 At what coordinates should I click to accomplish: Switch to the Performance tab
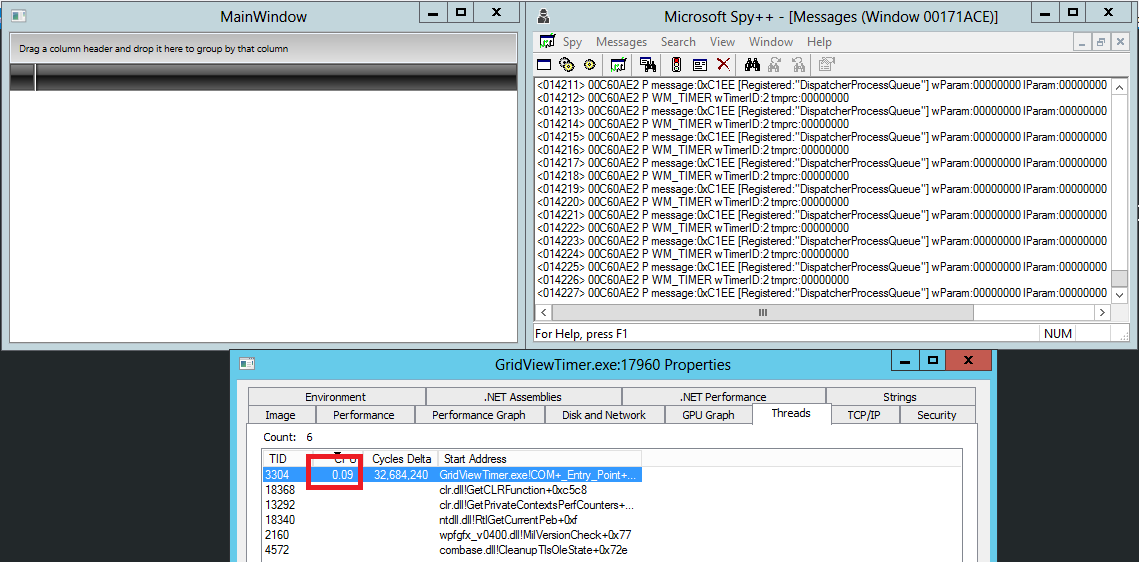point(363,415)
